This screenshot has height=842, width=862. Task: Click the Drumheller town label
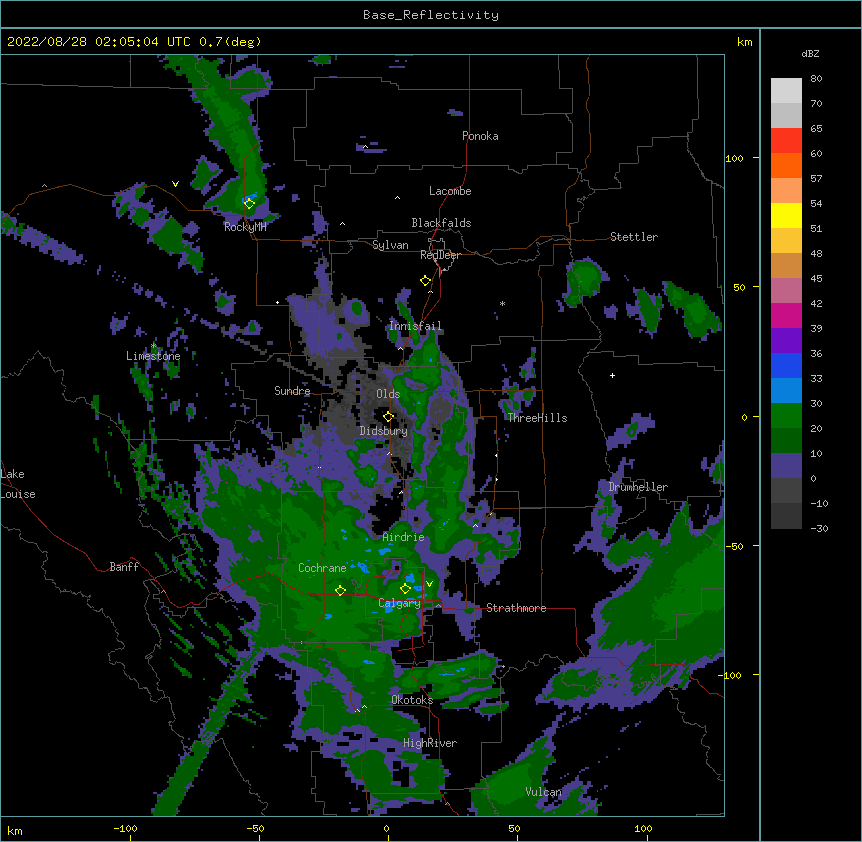pyautogui.click(x=638, y=487)
